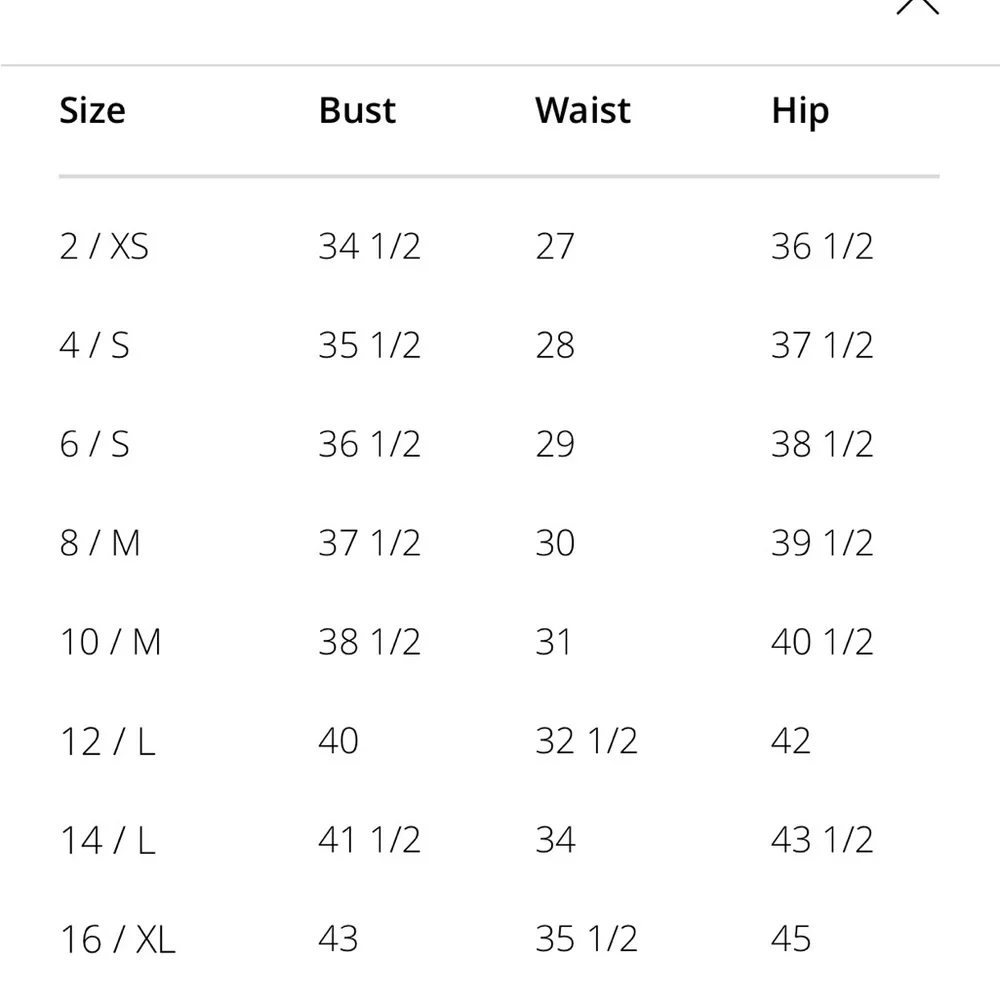Screen dimensions: 1000x1000
Task: Select the 10 / M size row label
Action: [110, 642]
